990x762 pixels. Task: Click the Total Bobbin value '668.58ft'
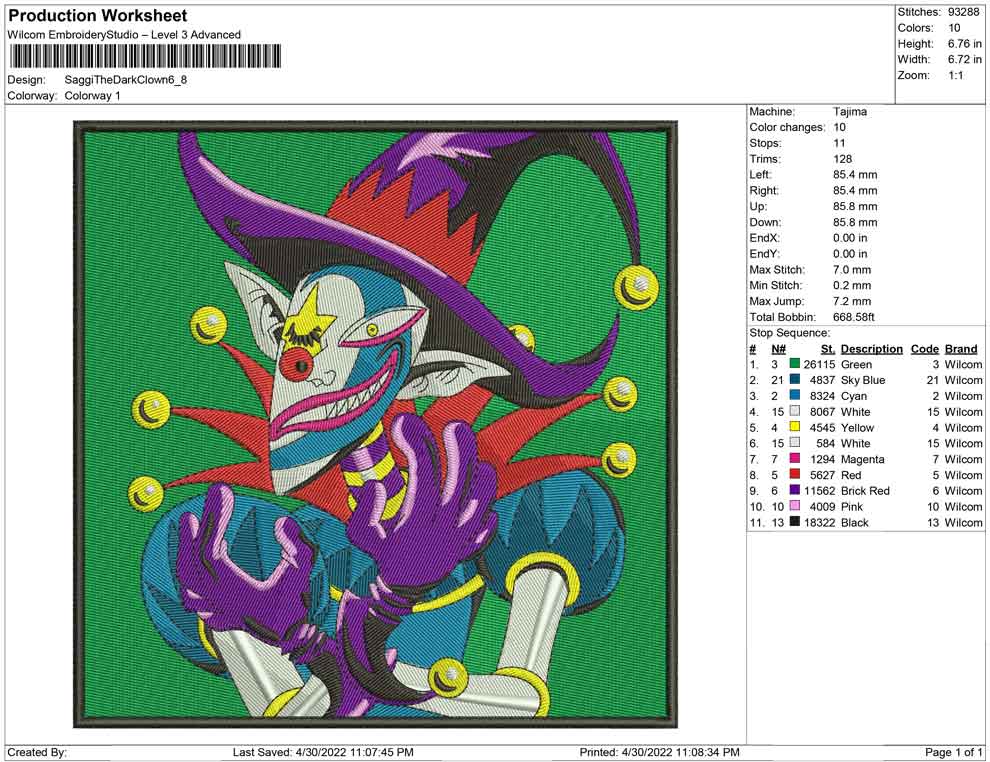coord(854,317)
